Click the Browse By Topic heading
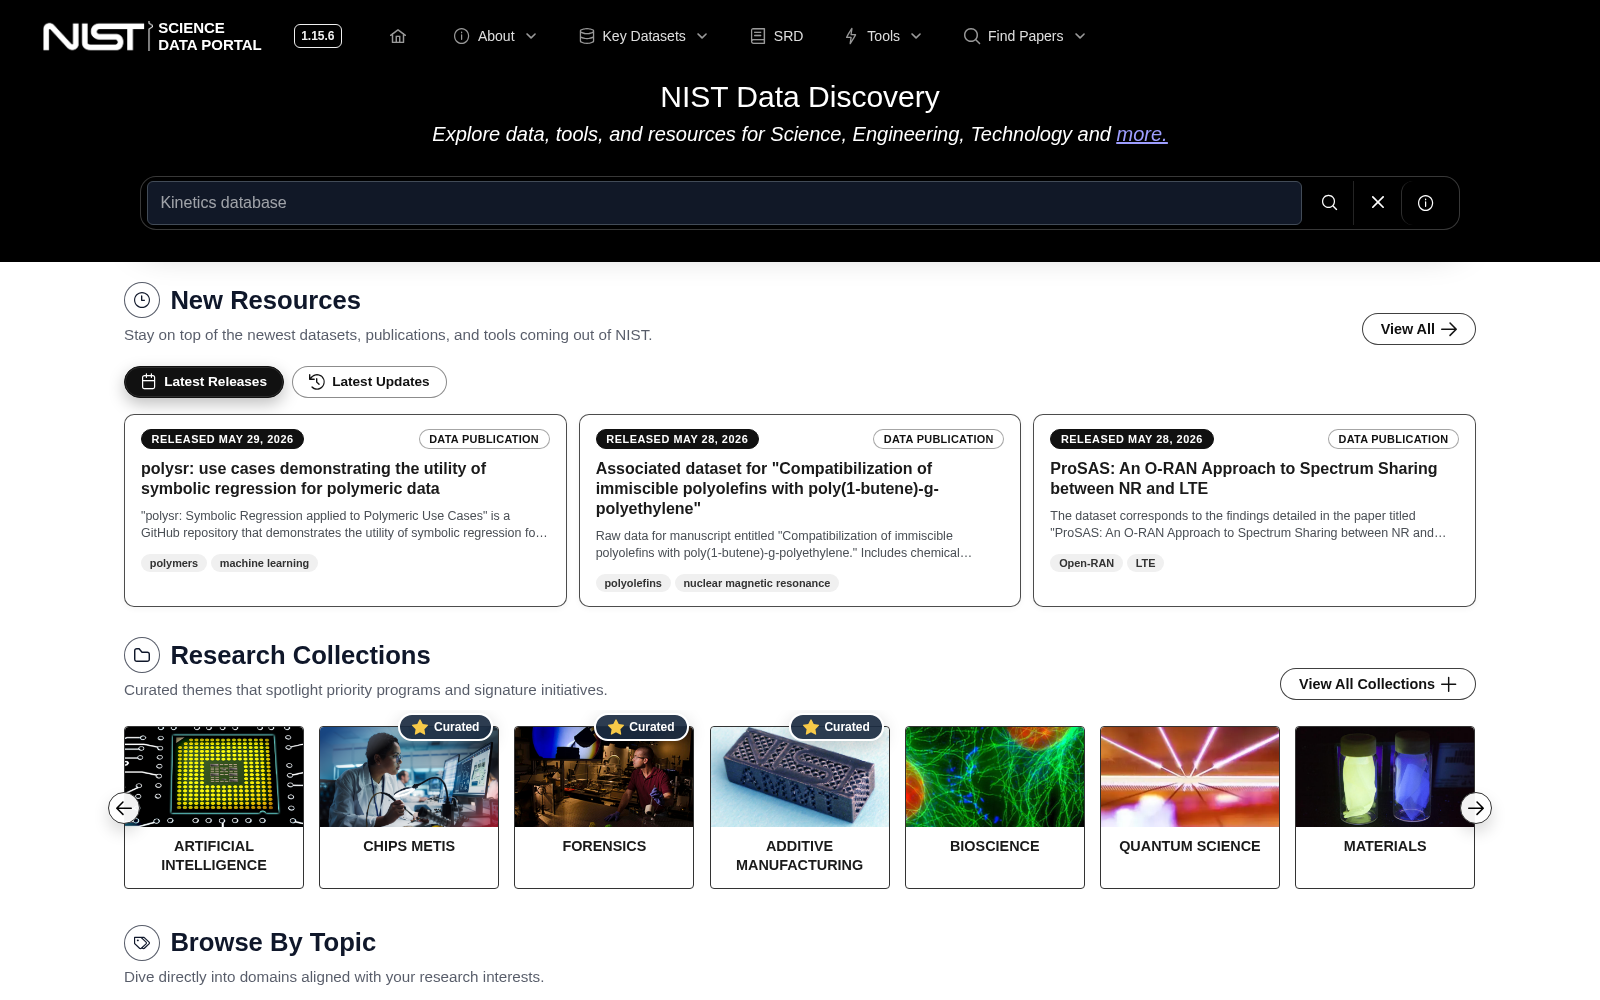This screenshot has height=1000, width=1600. [273, 942]
